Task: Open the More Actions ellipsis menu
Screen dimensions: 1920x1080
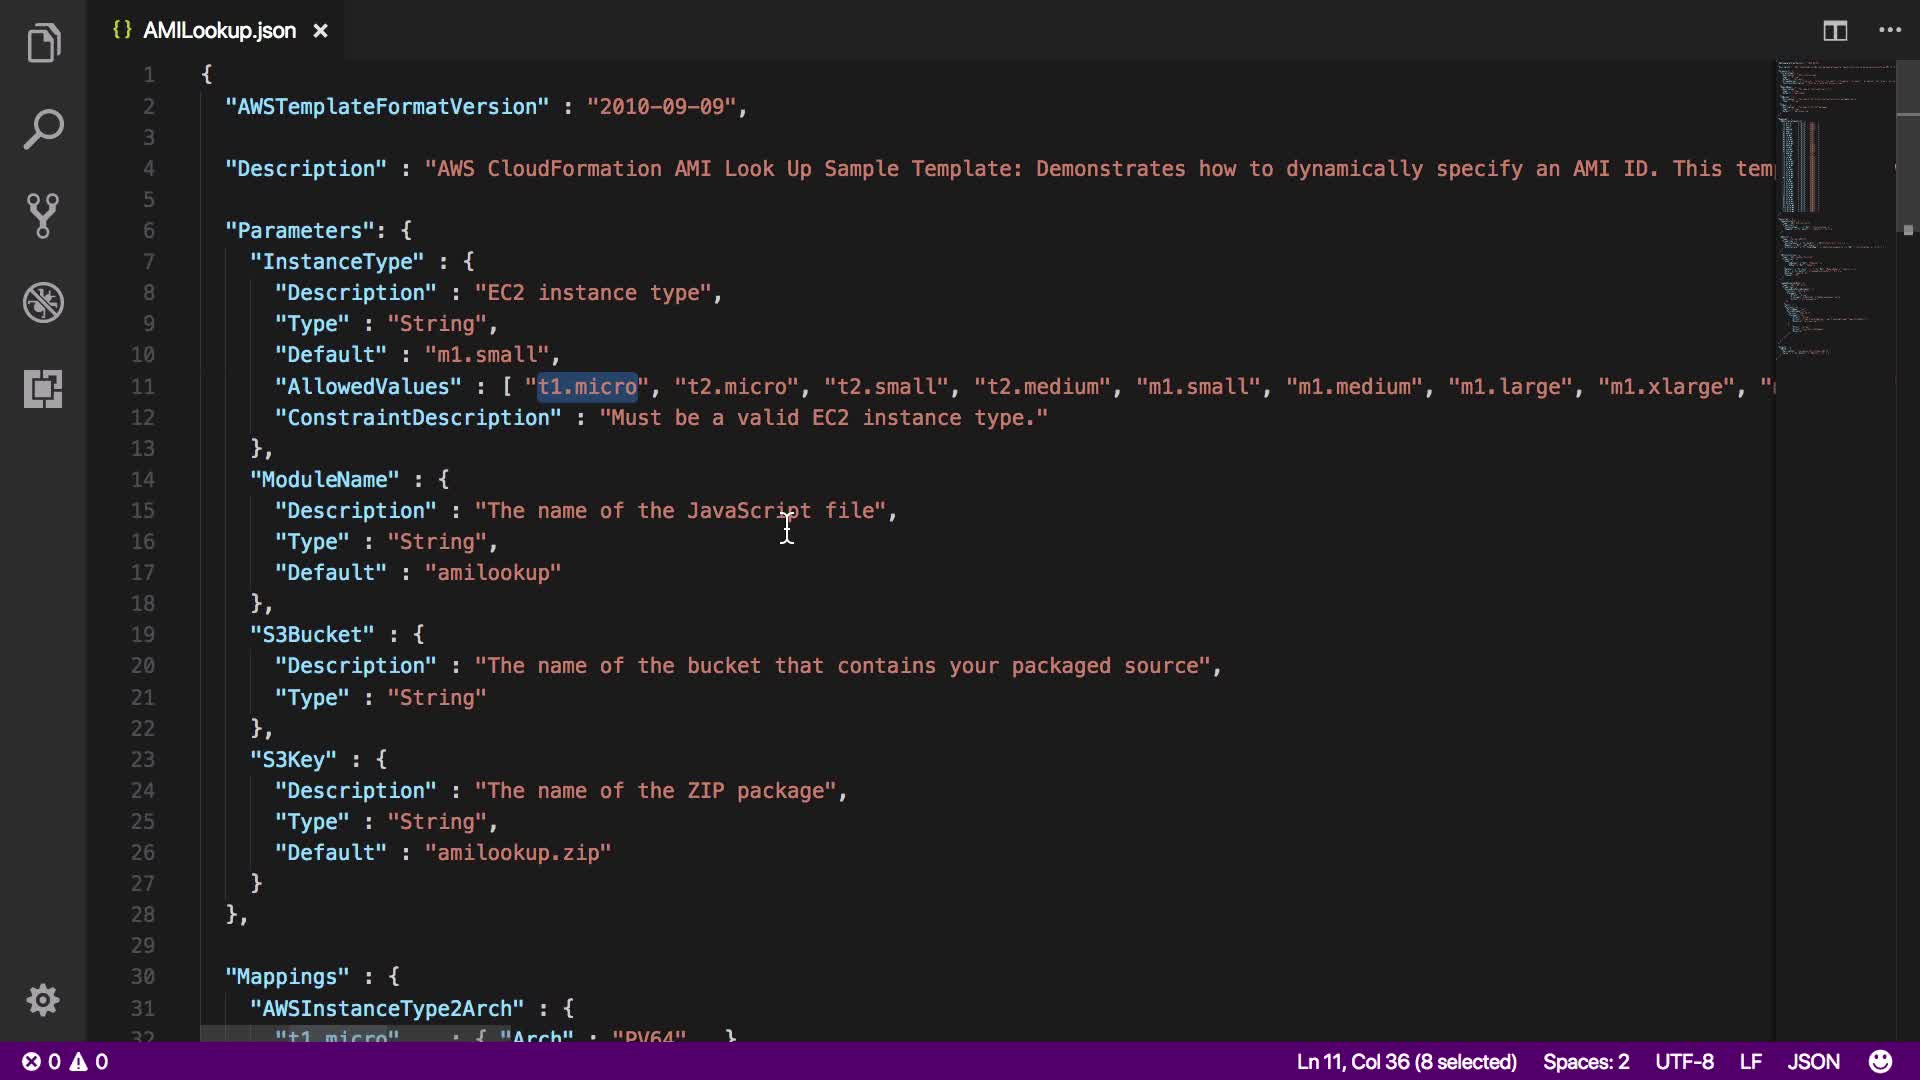Action: coord(1890,31)
